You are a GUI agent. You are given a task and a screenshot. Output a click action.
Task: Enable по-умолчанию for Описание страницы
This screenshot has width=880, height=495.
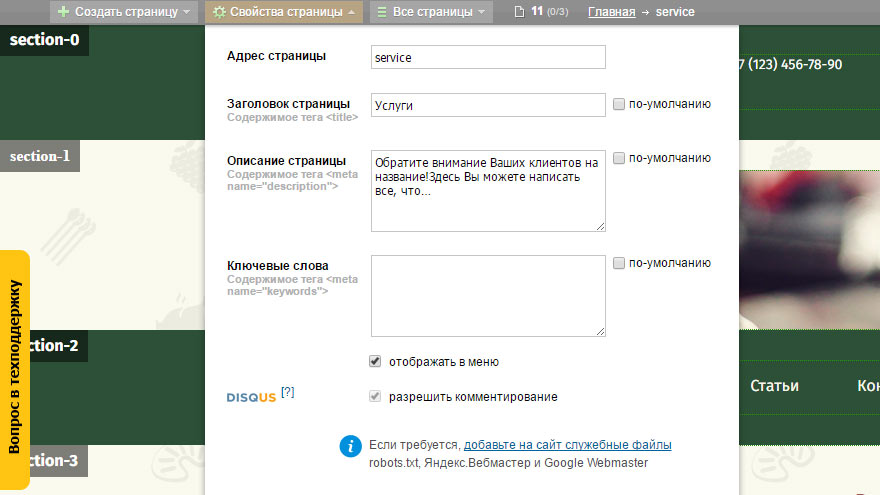tap(619, 158)
